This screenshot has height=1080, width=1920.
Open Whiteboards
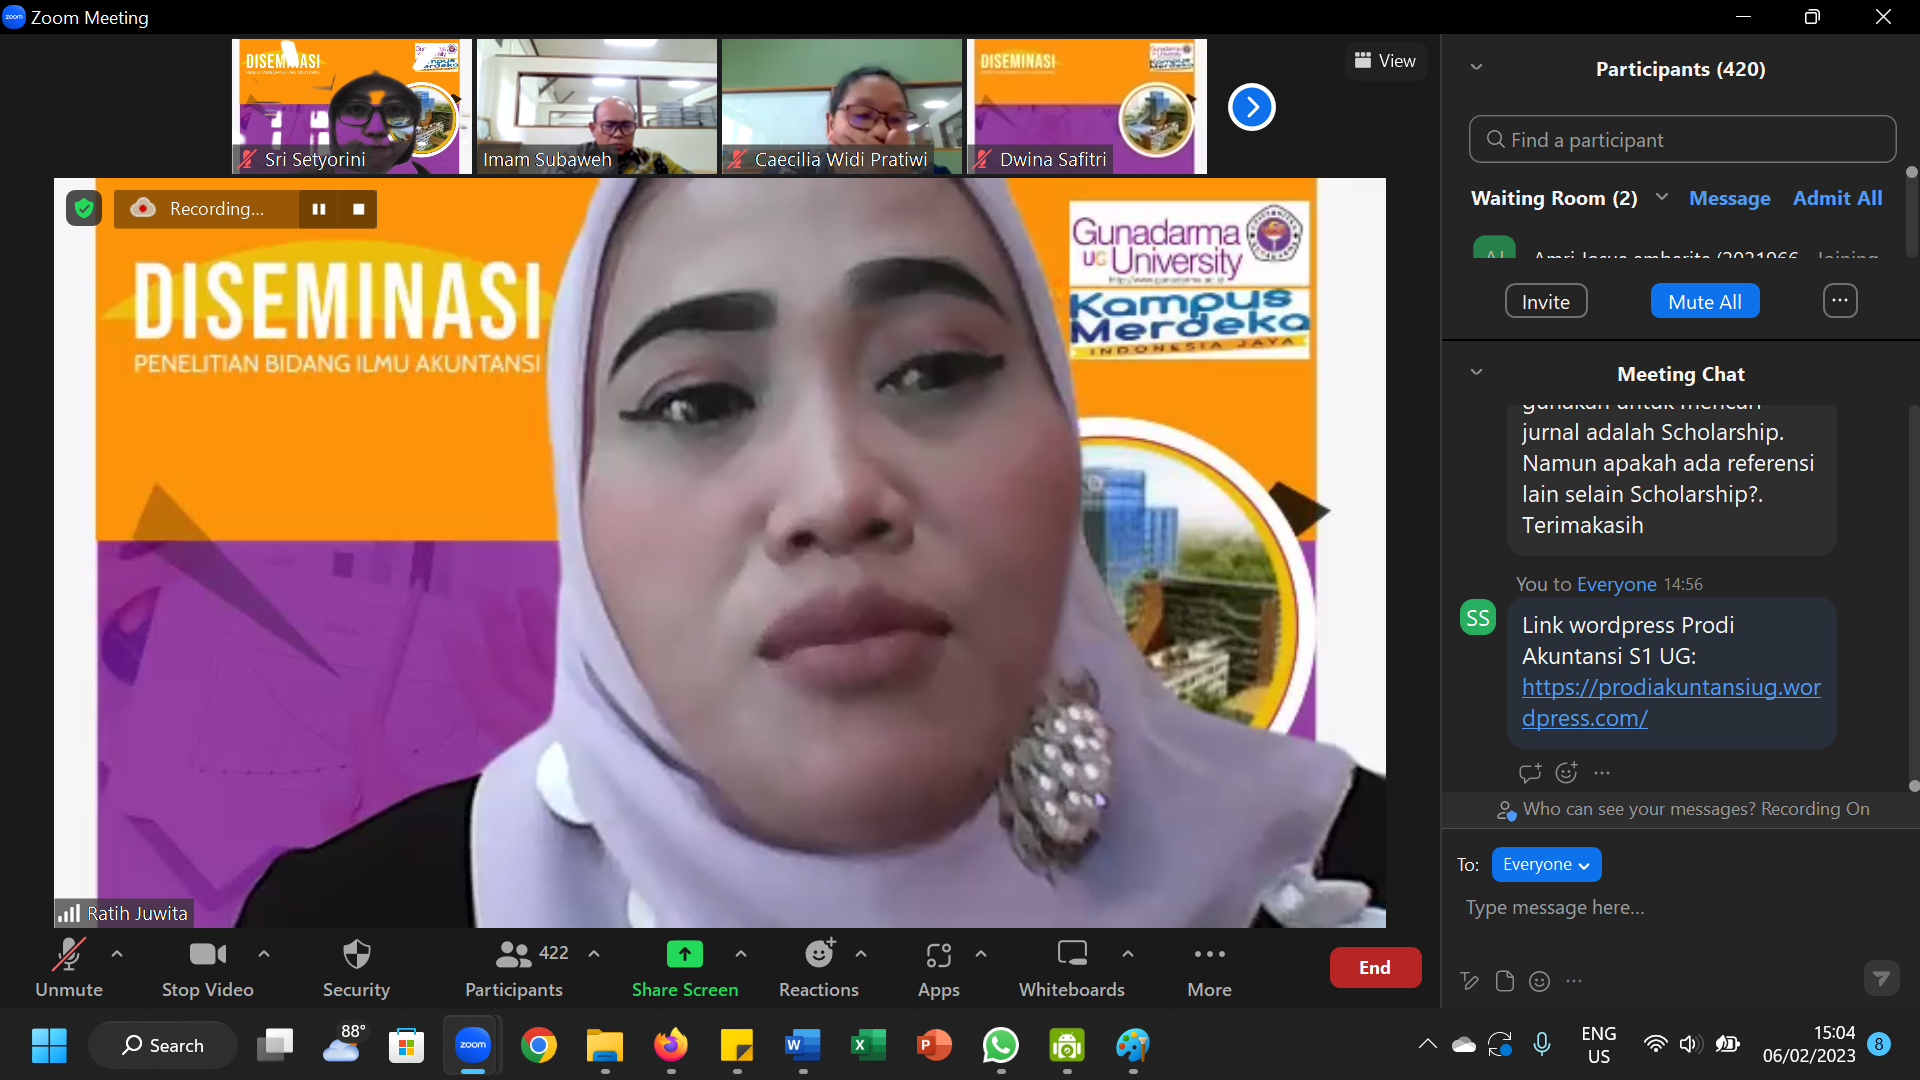[1072, 967]
